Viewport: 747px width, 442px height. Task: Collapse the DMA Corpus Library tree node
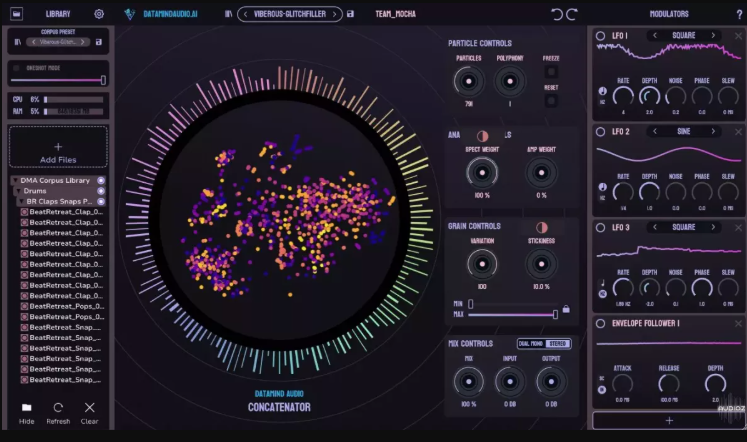[x=14, y=181]
